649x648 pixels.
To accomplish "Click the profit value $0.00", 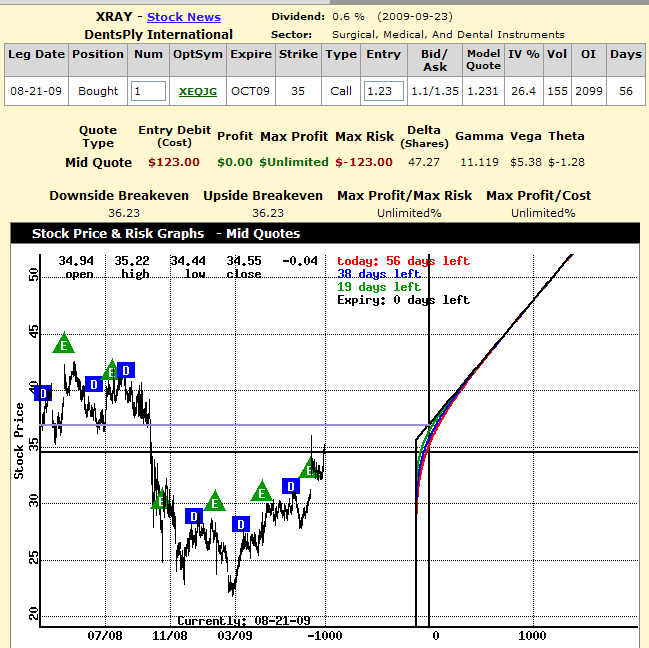I will [235, 162].
